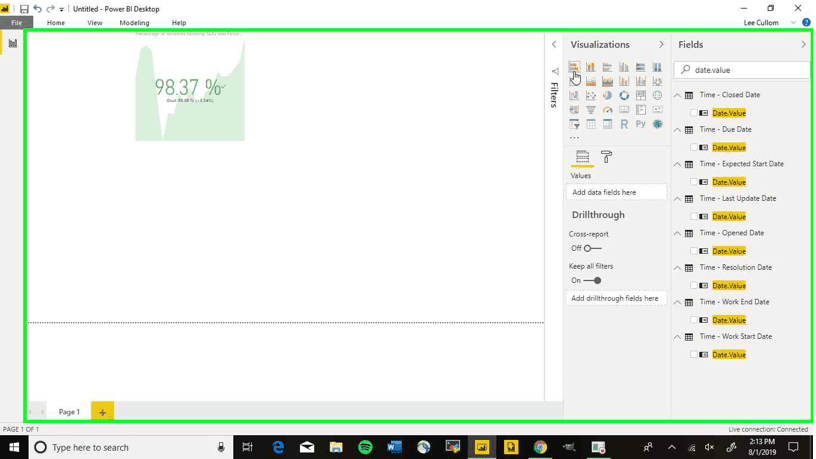816x459 pixels.
Task: Select the Gauge visualization
Action: (607, 110)
